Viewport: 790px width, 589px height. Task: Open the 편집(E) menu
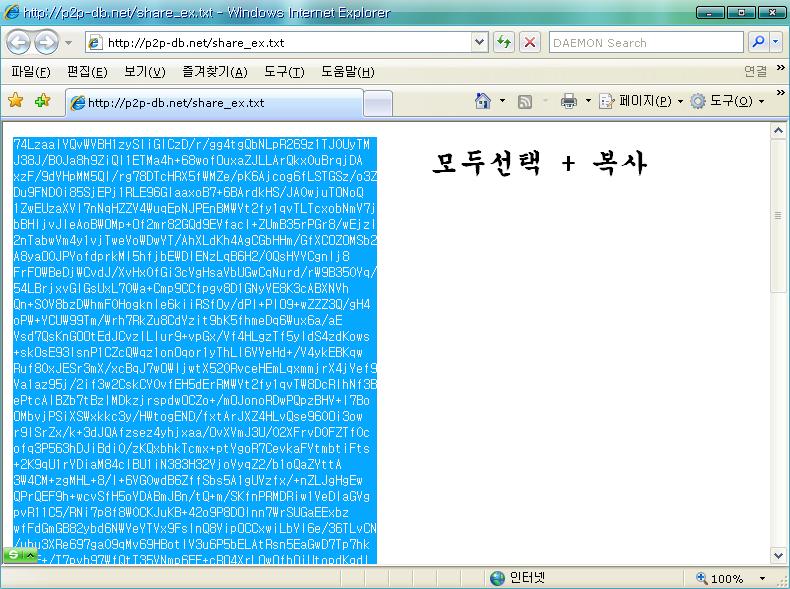click(87, 72)
